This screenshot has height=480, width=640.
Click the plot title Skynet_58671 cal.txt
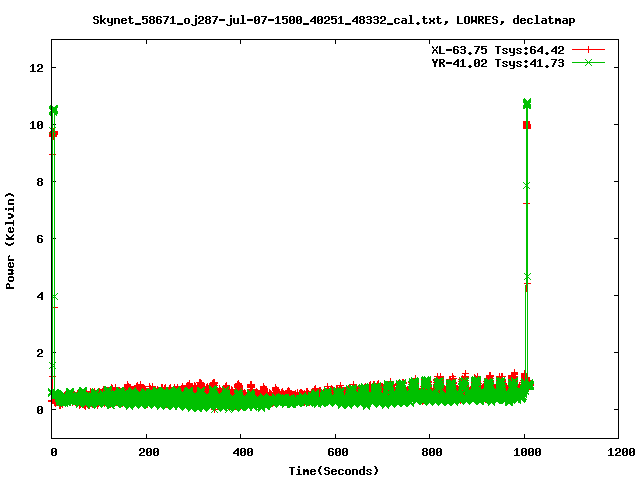click(x=333, y=20)
